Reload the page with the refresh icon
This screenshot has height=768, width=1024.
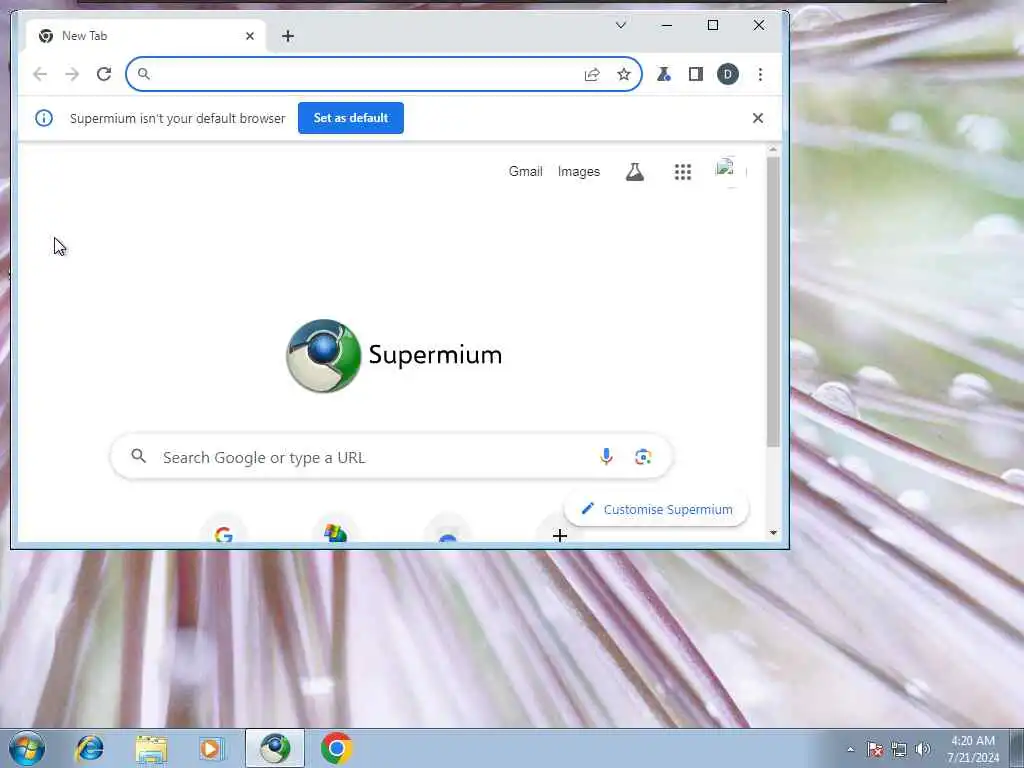pyautogui.click(x=104, y=74)
